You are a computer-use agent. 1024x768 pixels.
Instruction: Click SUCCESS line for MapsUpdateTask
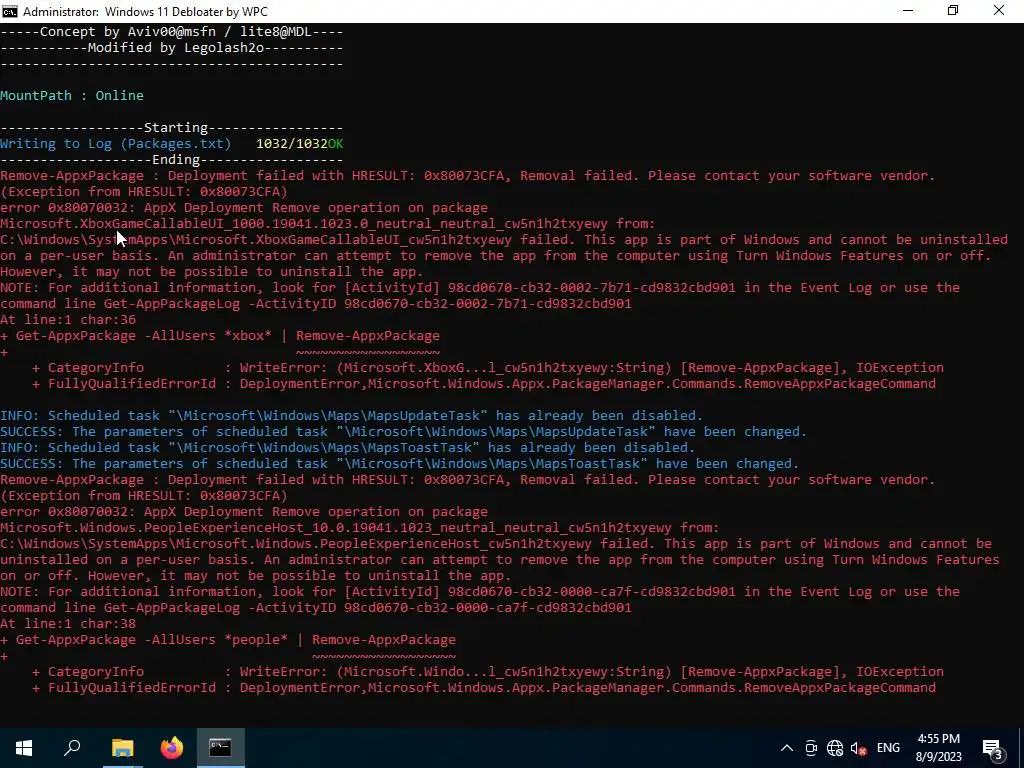tap(404, 432)
